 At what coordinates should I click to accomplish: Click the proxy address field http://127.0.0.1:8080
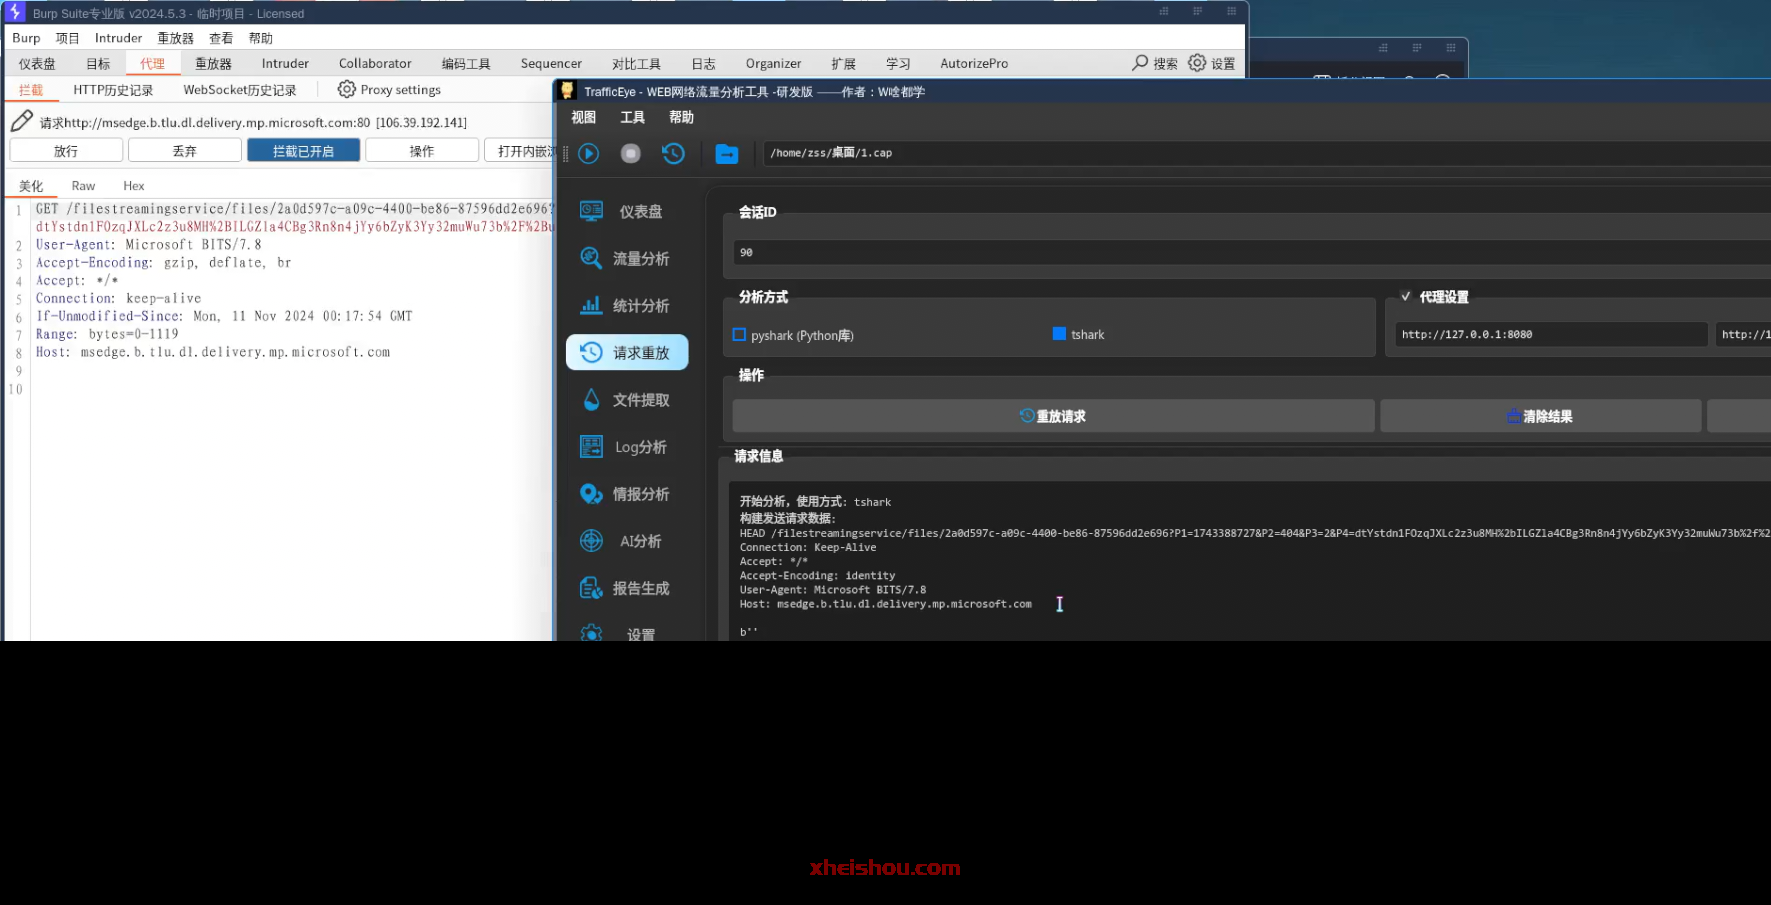pos(1551,334)
